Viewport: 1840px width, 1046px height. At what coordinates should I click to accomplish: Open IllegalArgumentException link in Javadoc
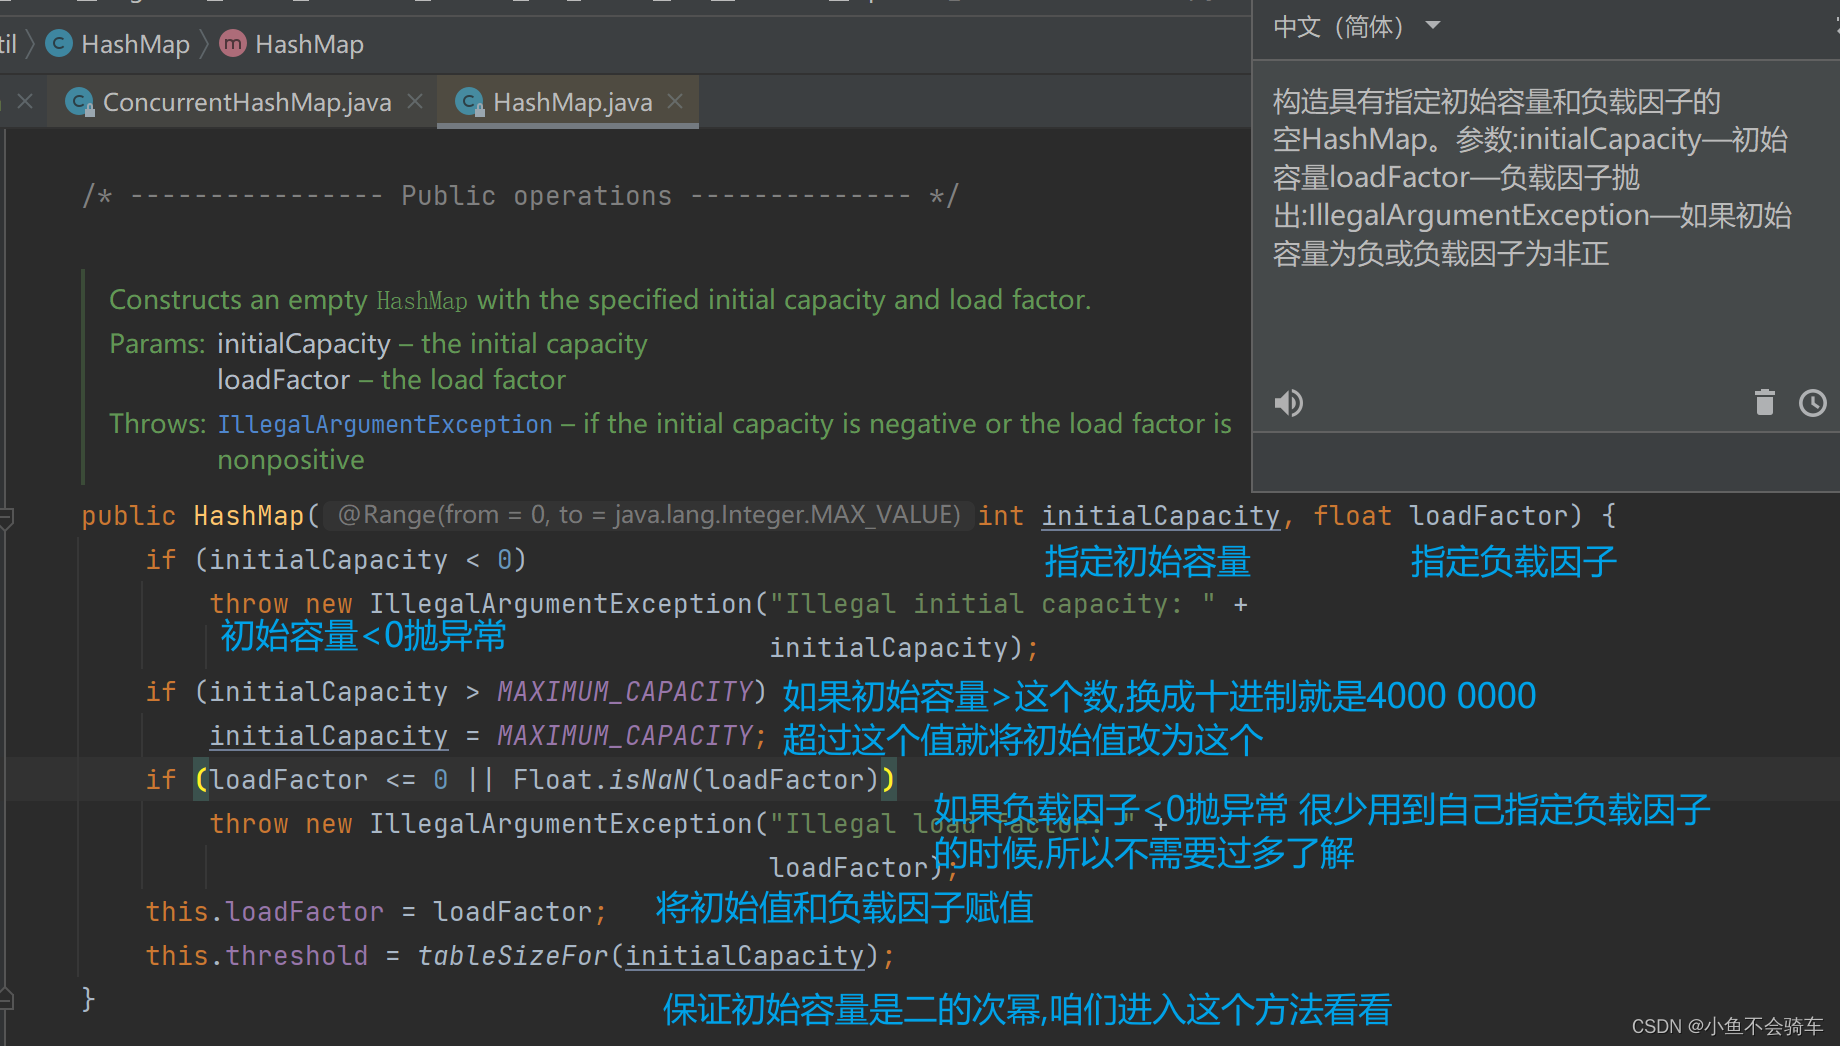pyautogui.click(x=385, y=424)
